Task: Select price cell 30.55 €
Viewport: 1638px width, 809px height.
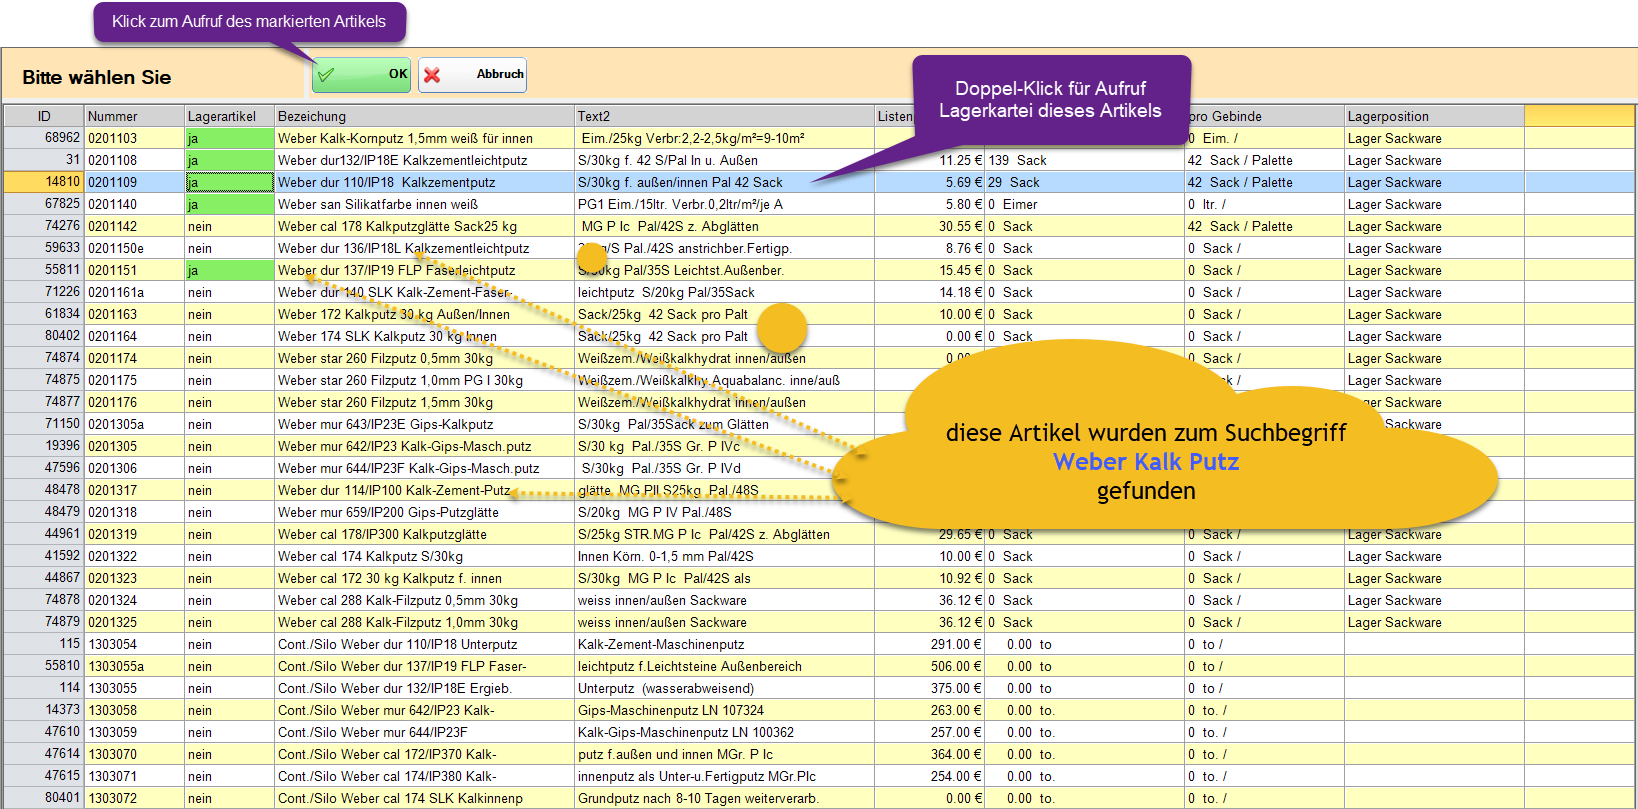Action: coord(929,226)
